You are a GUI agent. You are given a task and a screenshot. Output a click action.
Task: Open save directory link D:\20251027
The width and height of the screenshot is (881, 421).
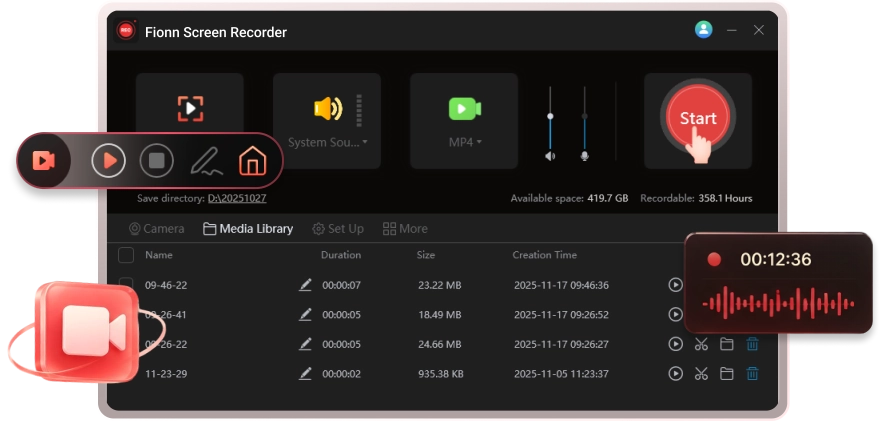(x=237, y=198)
